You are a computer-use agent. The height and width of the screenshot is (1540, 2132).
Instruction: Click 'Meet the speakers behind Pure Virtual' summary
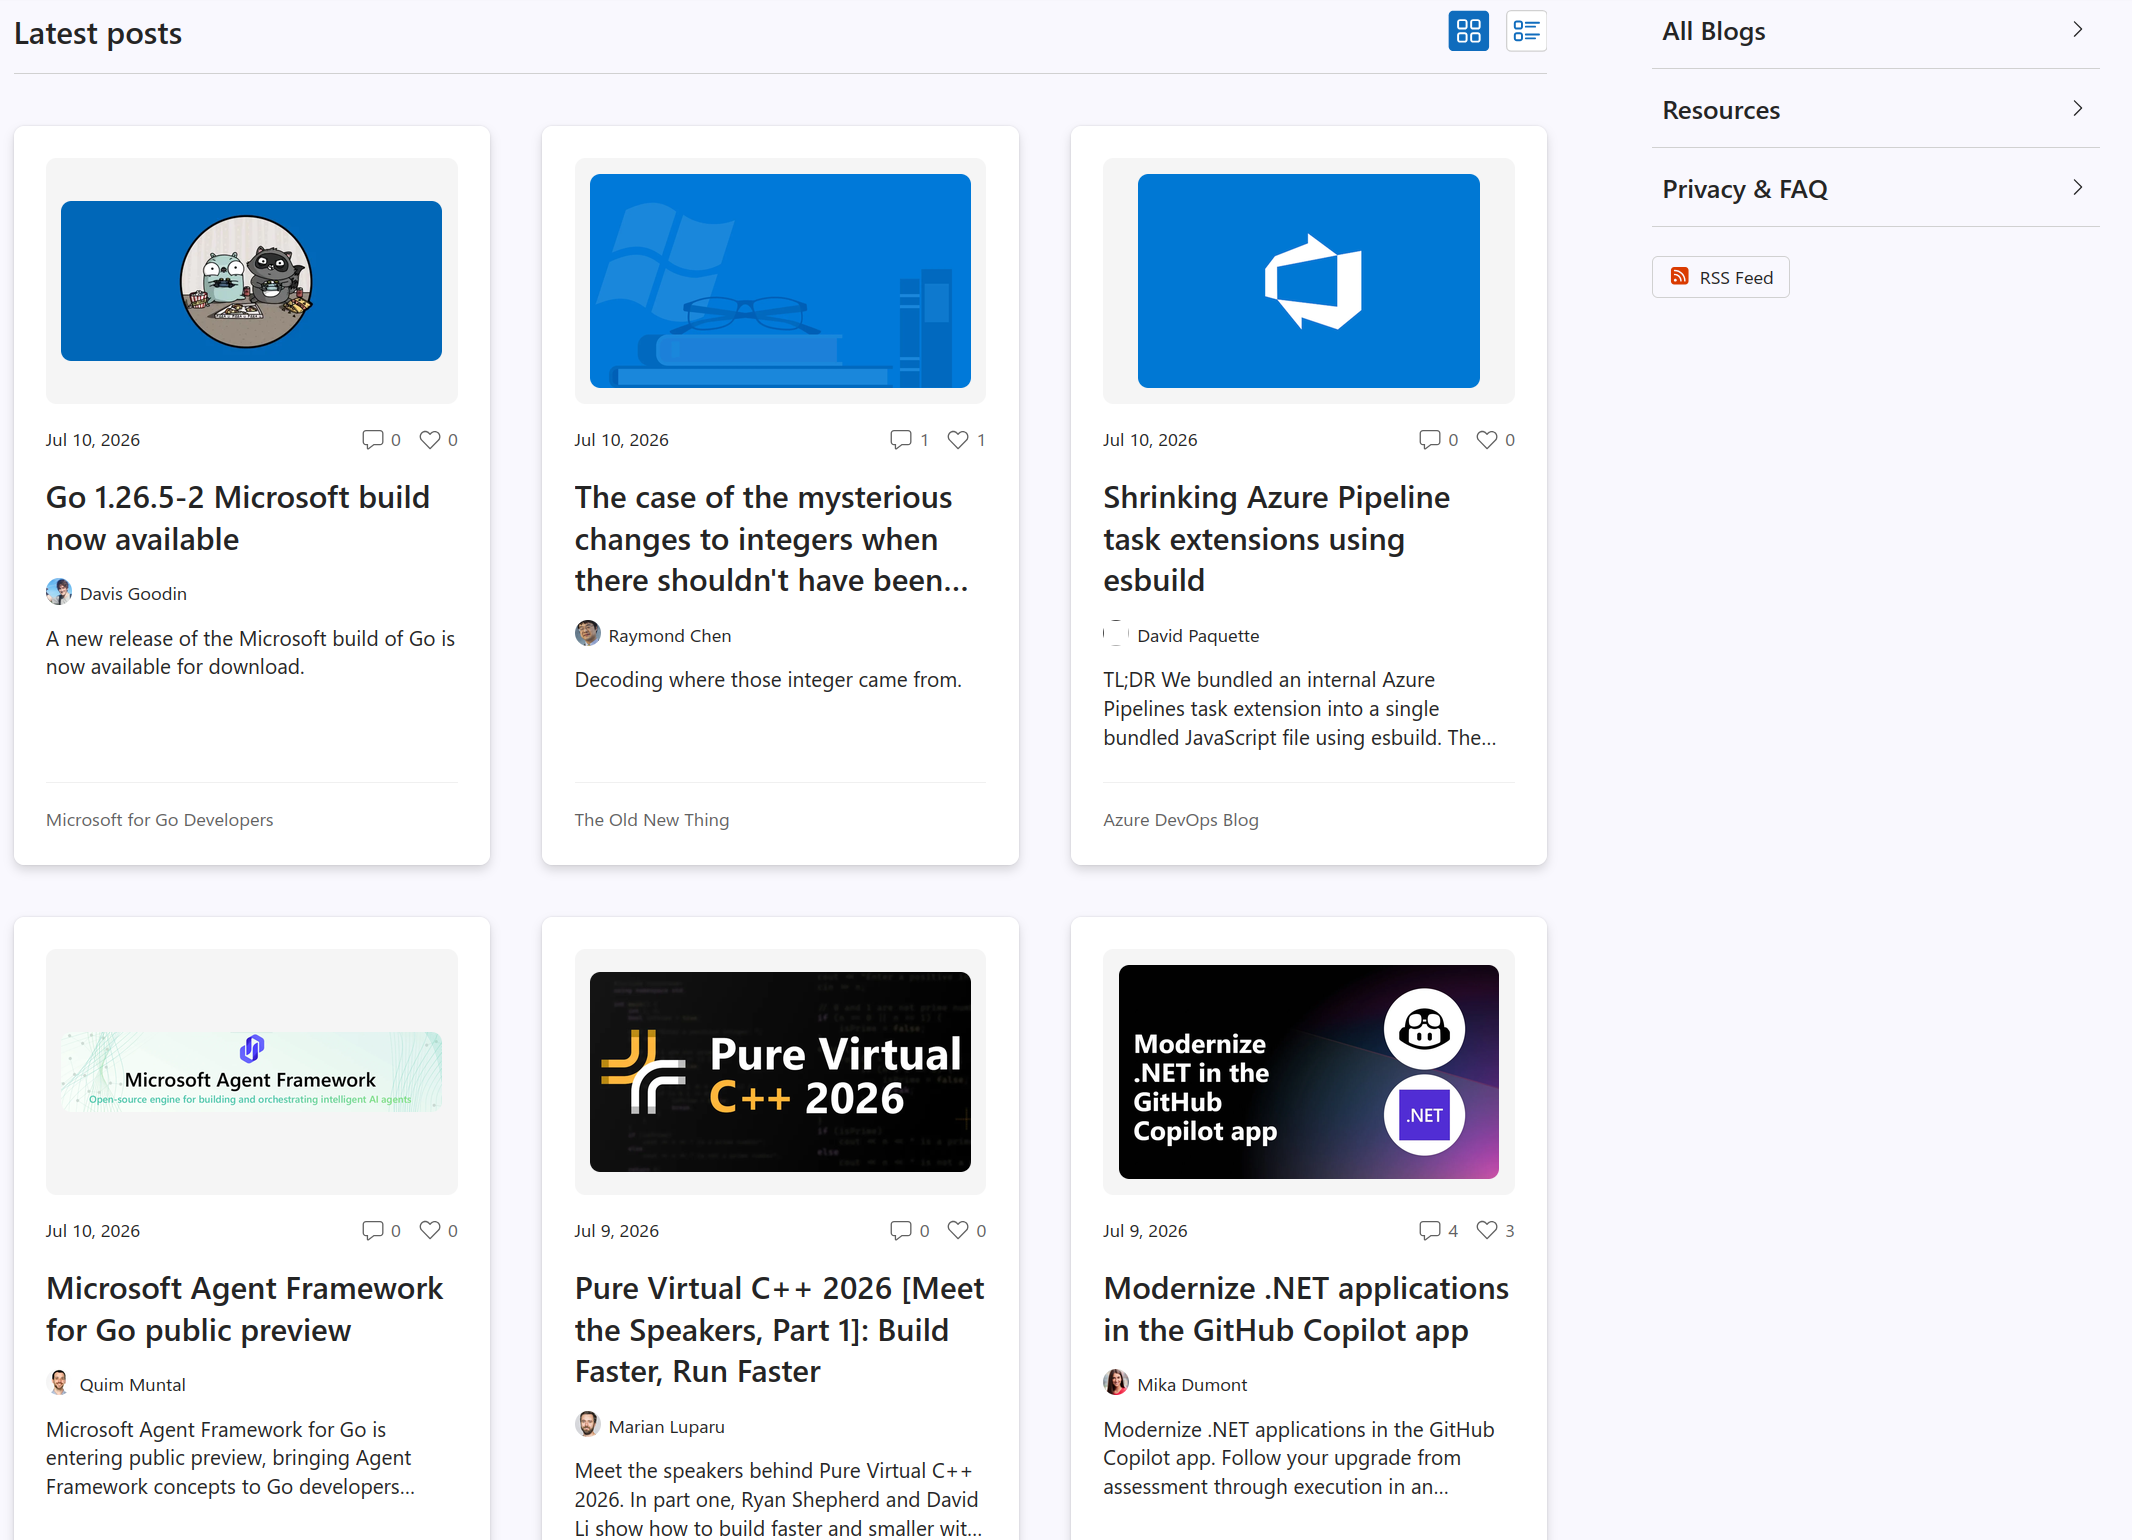tap(778, 1499)
